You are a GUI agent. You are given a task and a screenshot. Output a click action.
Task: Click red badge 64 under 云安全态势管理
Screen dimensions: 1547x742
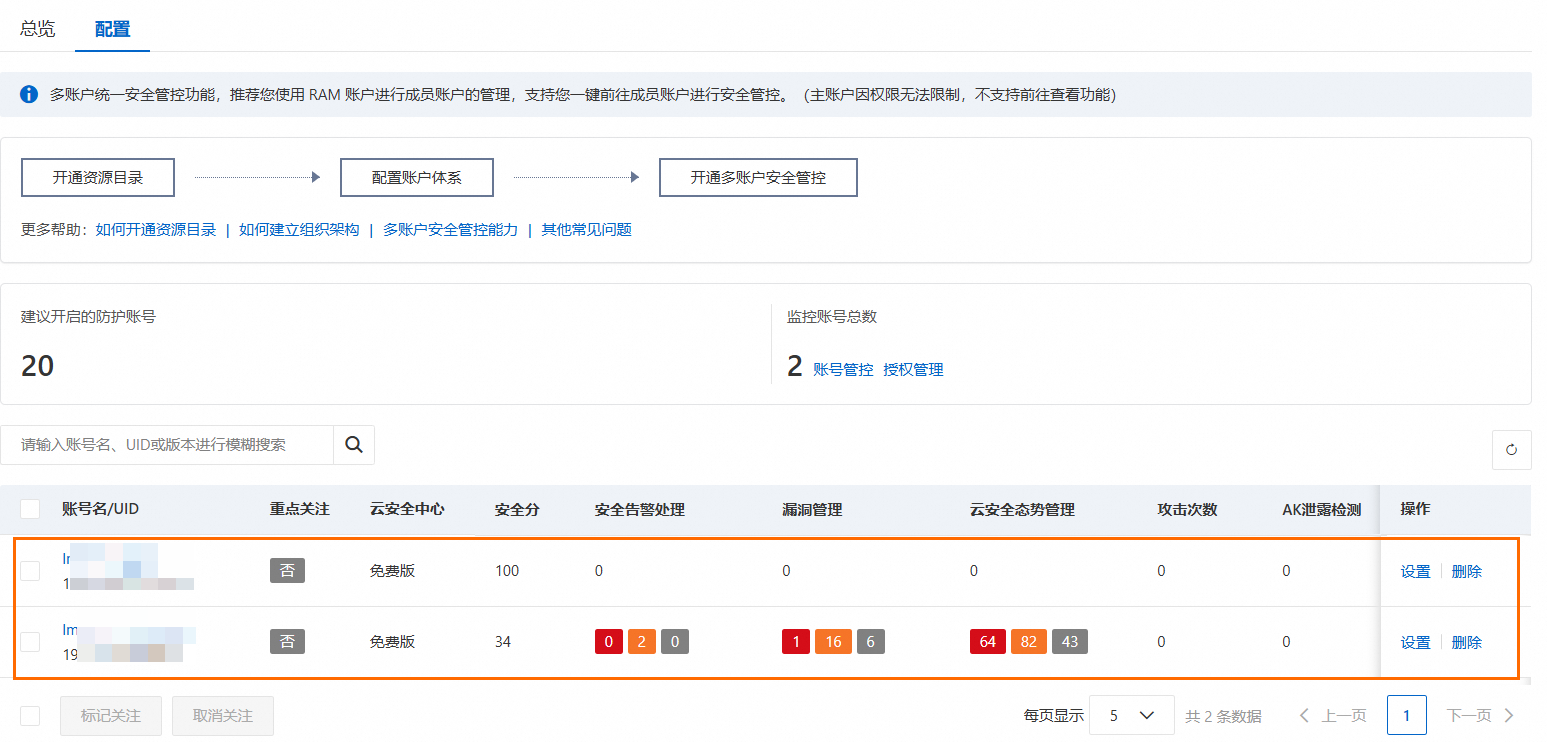[x=988, y=641]
